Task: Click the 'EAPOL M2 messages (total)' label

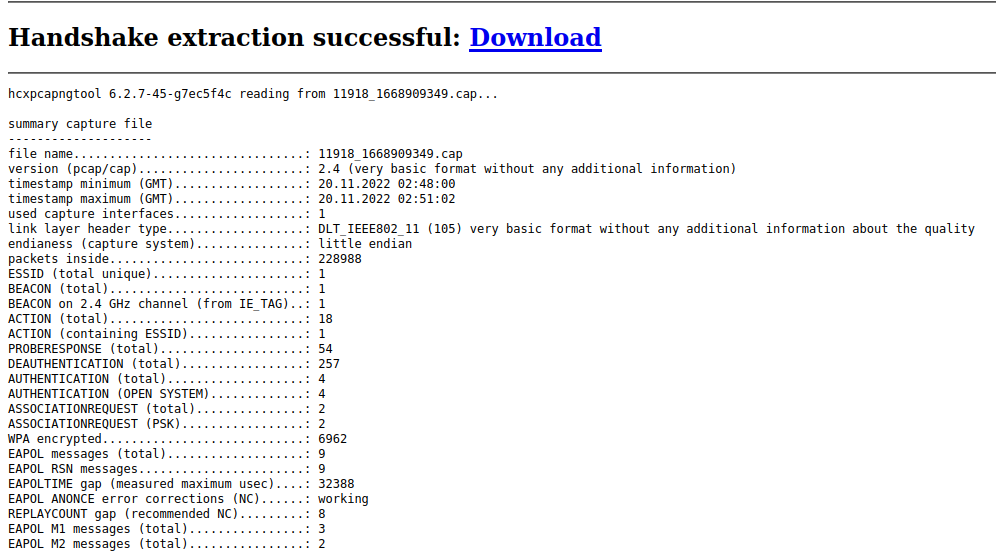Action: coord(98,544)
